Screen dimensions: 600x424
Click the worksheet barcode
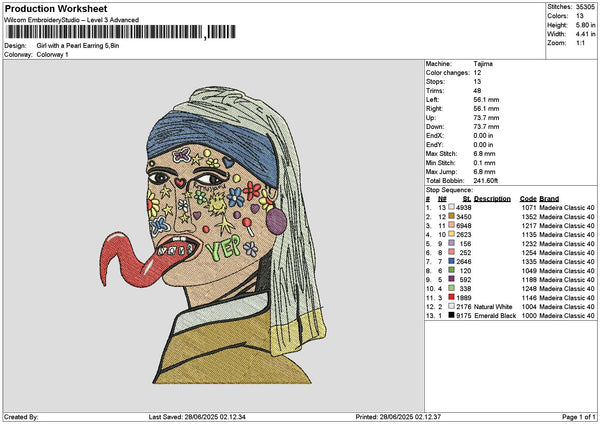pos(121,32)
